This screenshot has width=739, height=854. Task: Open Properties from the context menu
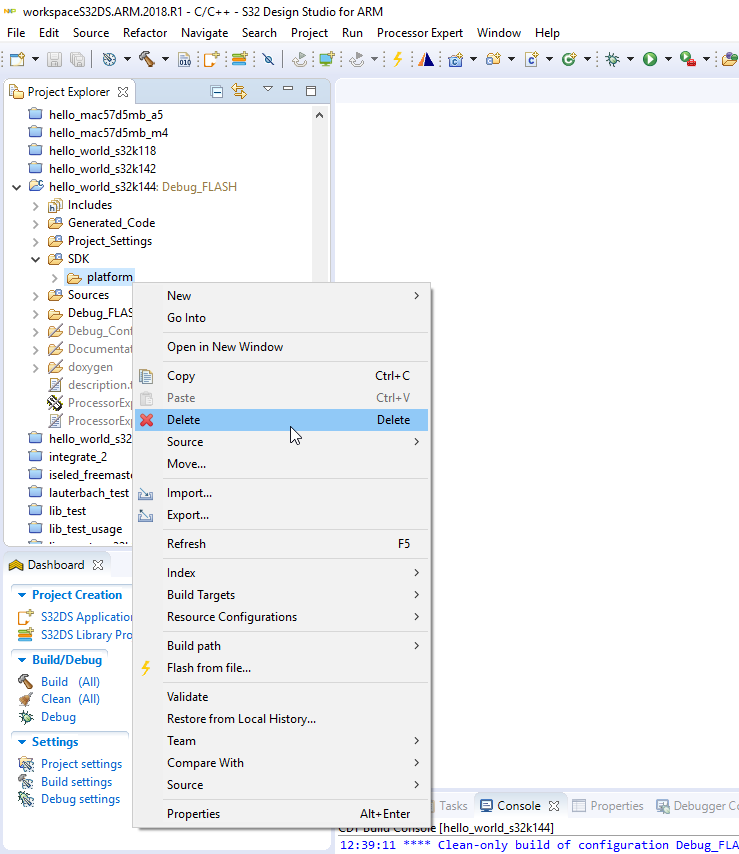[282, 814]
